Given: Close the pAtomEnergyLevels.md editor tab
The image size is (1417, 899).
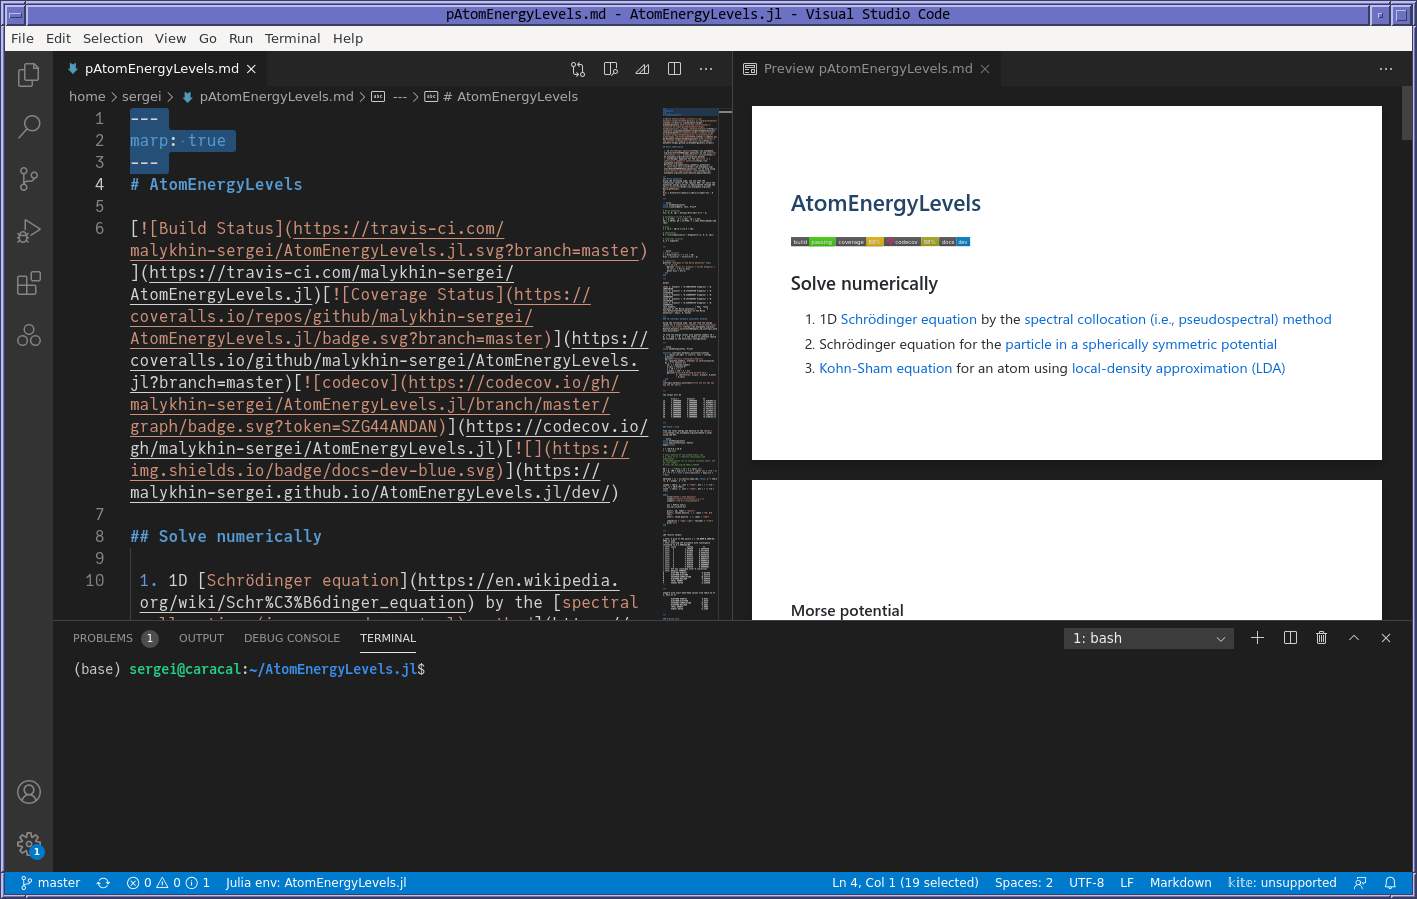Looking at the screenshot, I should 252,69.
